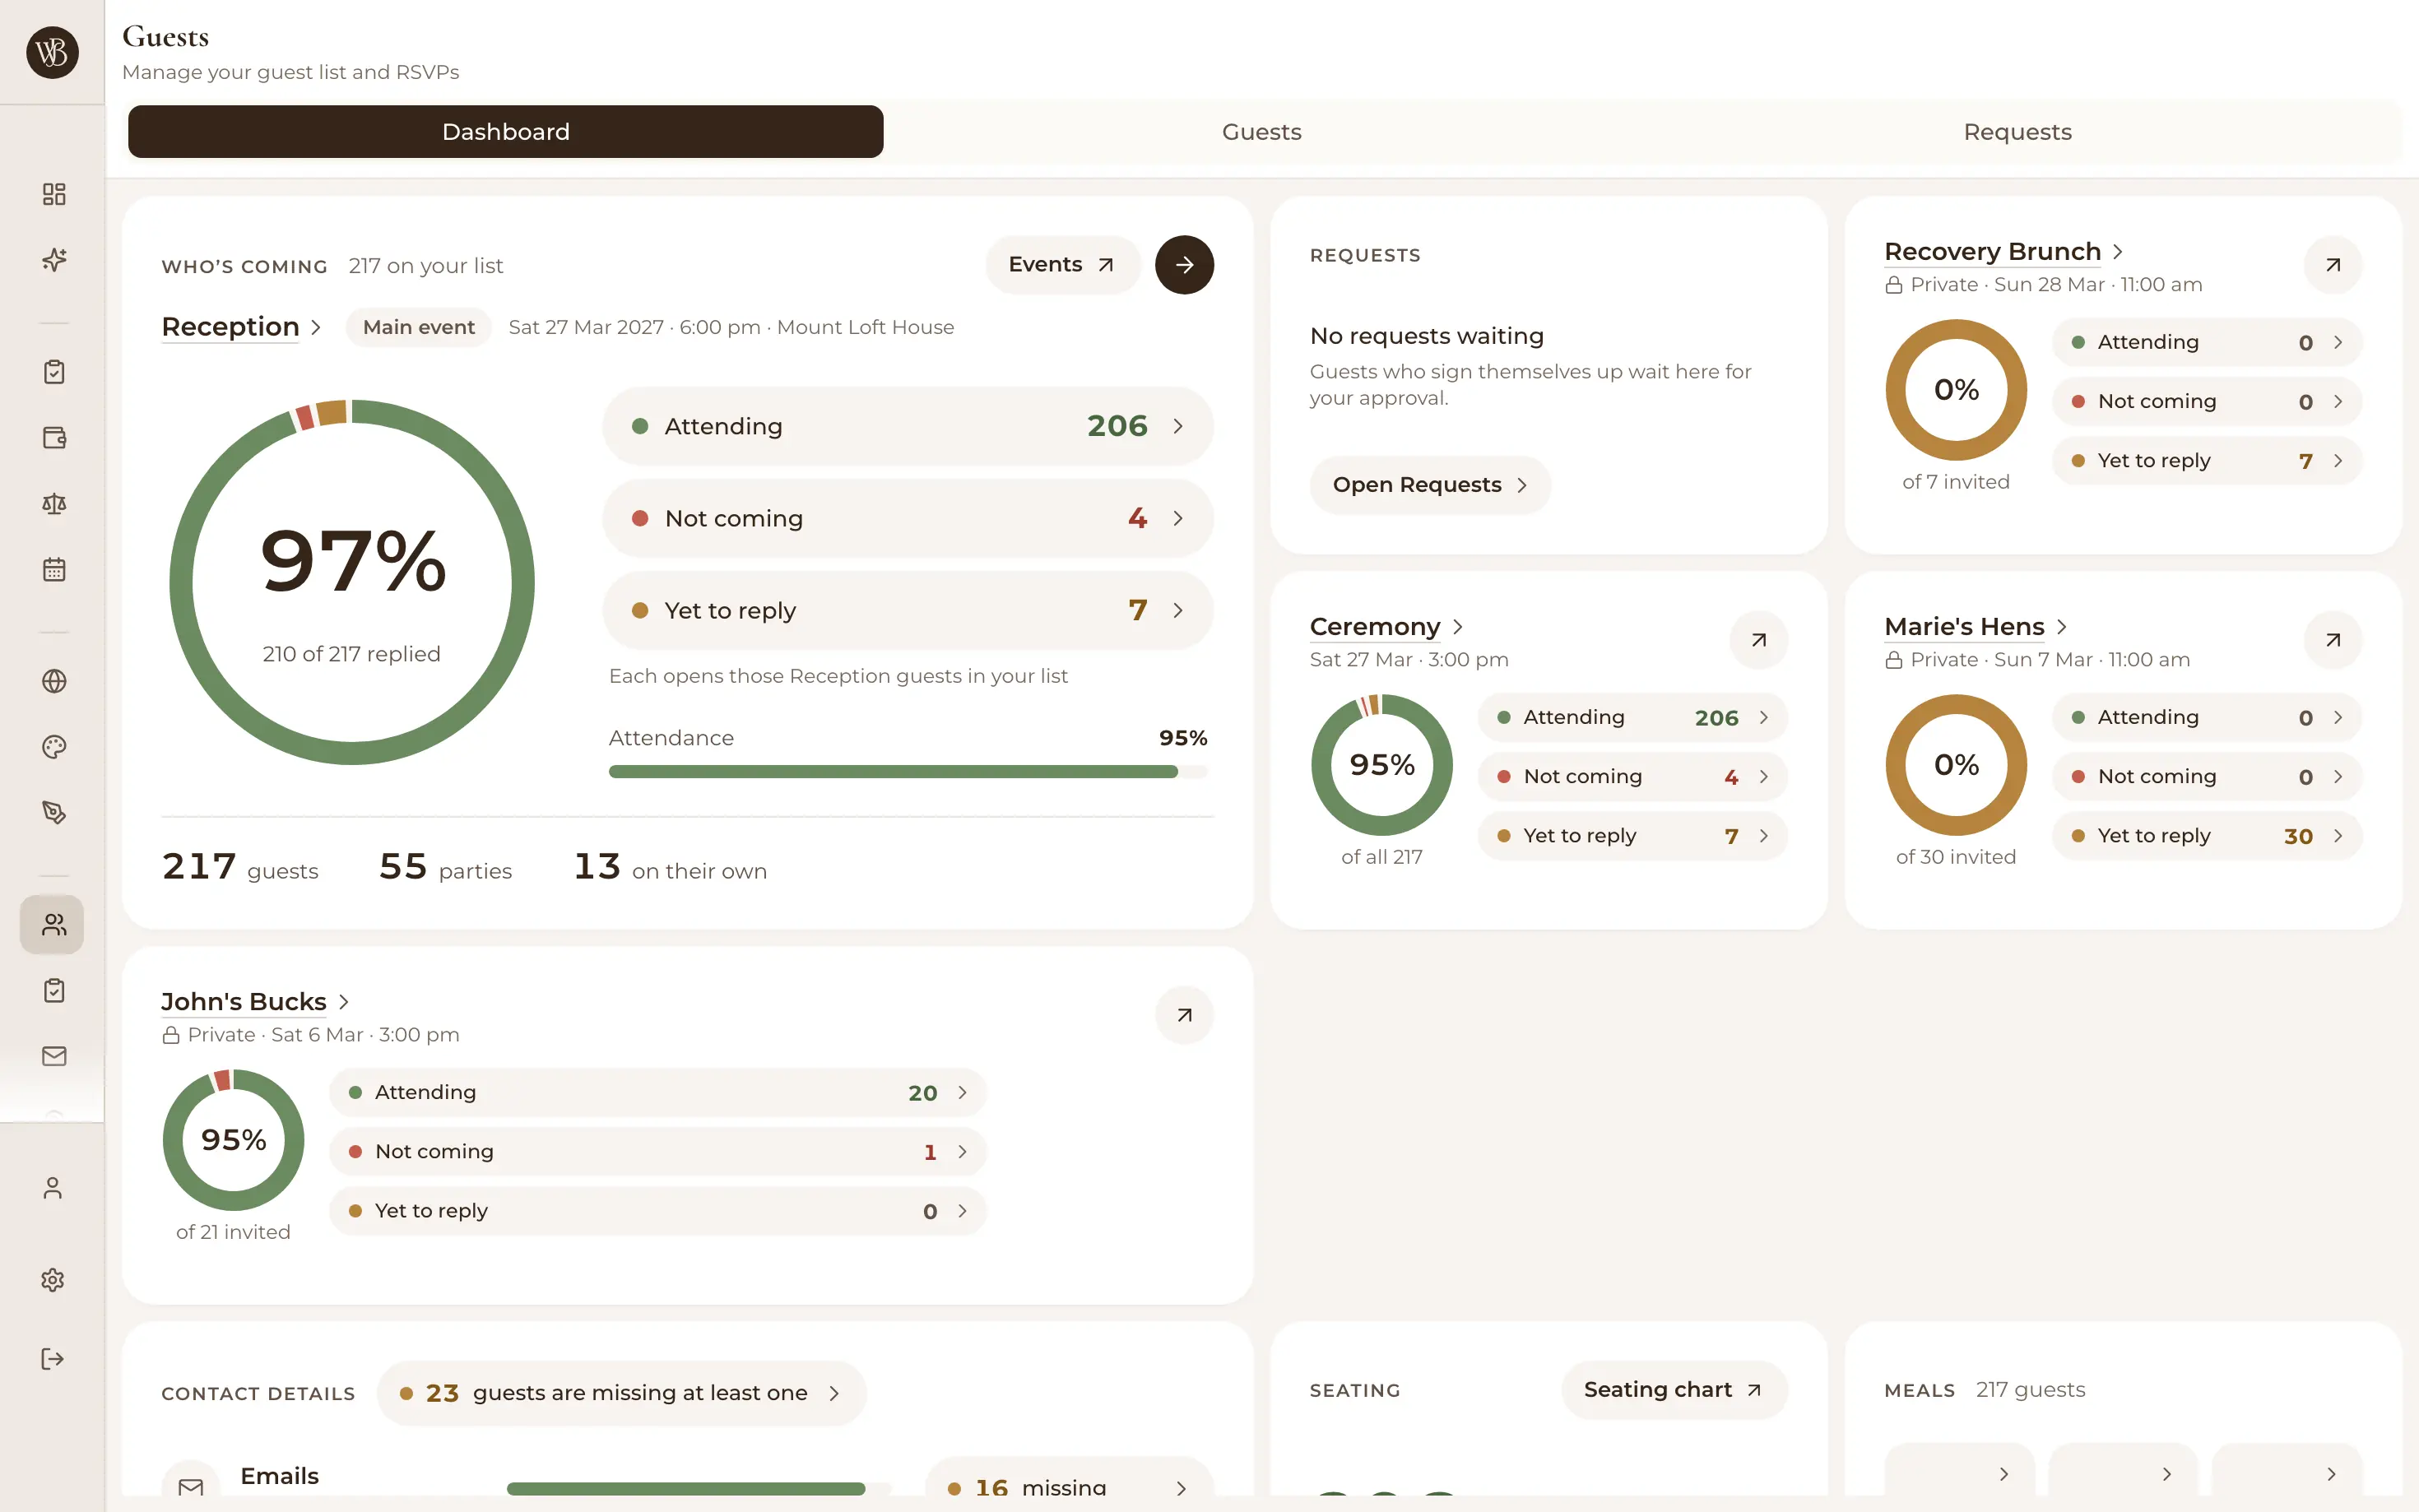The height and width of the screenshot is (1512, 2419).
Task: Switch to the Requests tab
Action: (2018, 132)
